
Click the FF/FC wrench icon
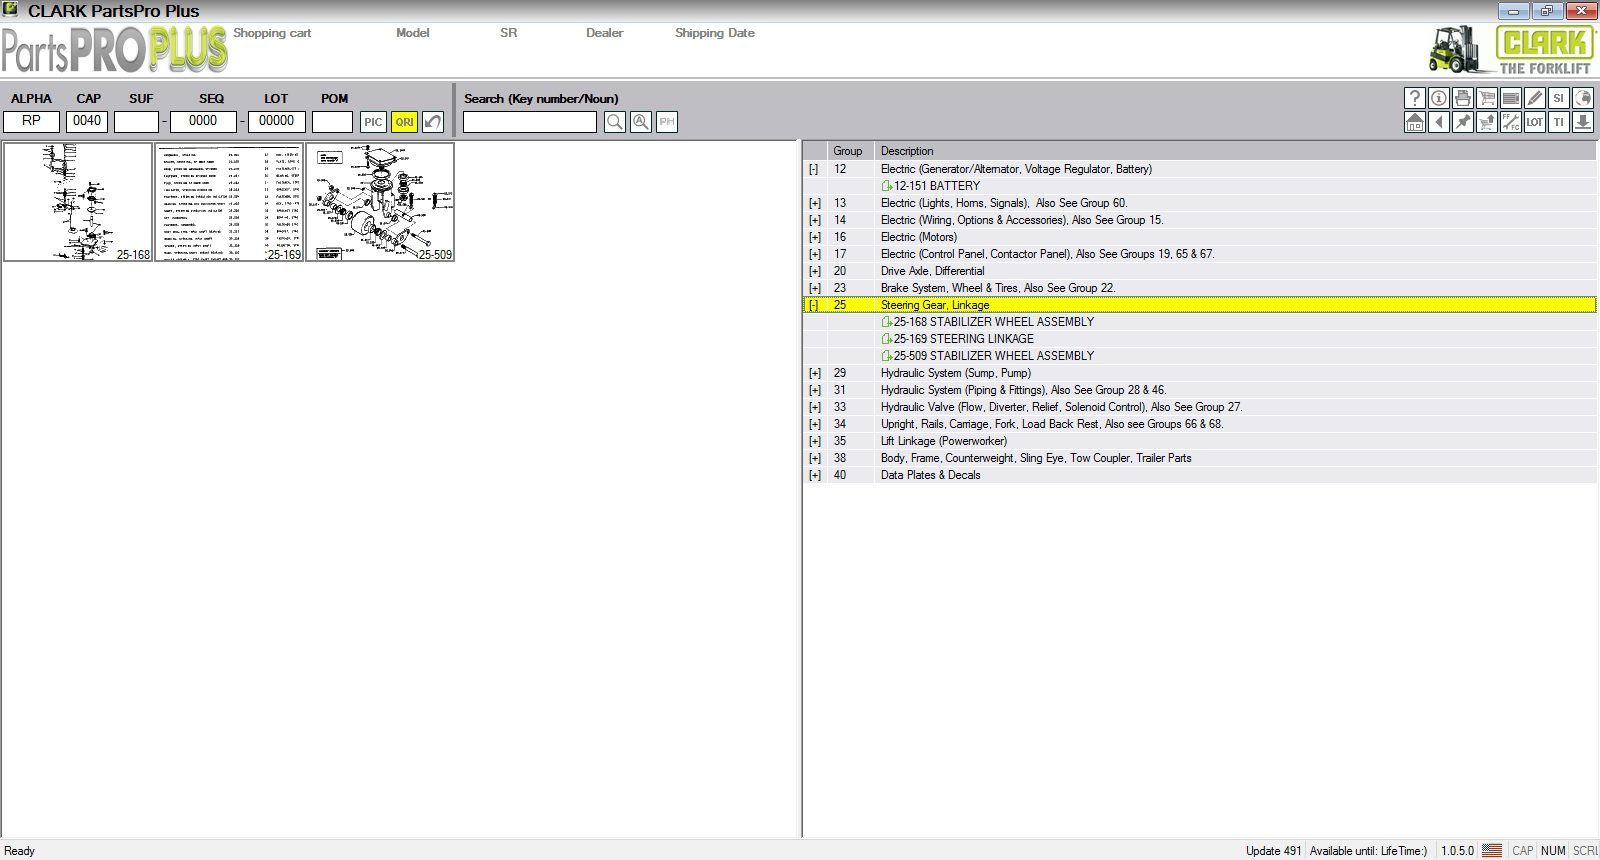click(x=1511, y=122)
